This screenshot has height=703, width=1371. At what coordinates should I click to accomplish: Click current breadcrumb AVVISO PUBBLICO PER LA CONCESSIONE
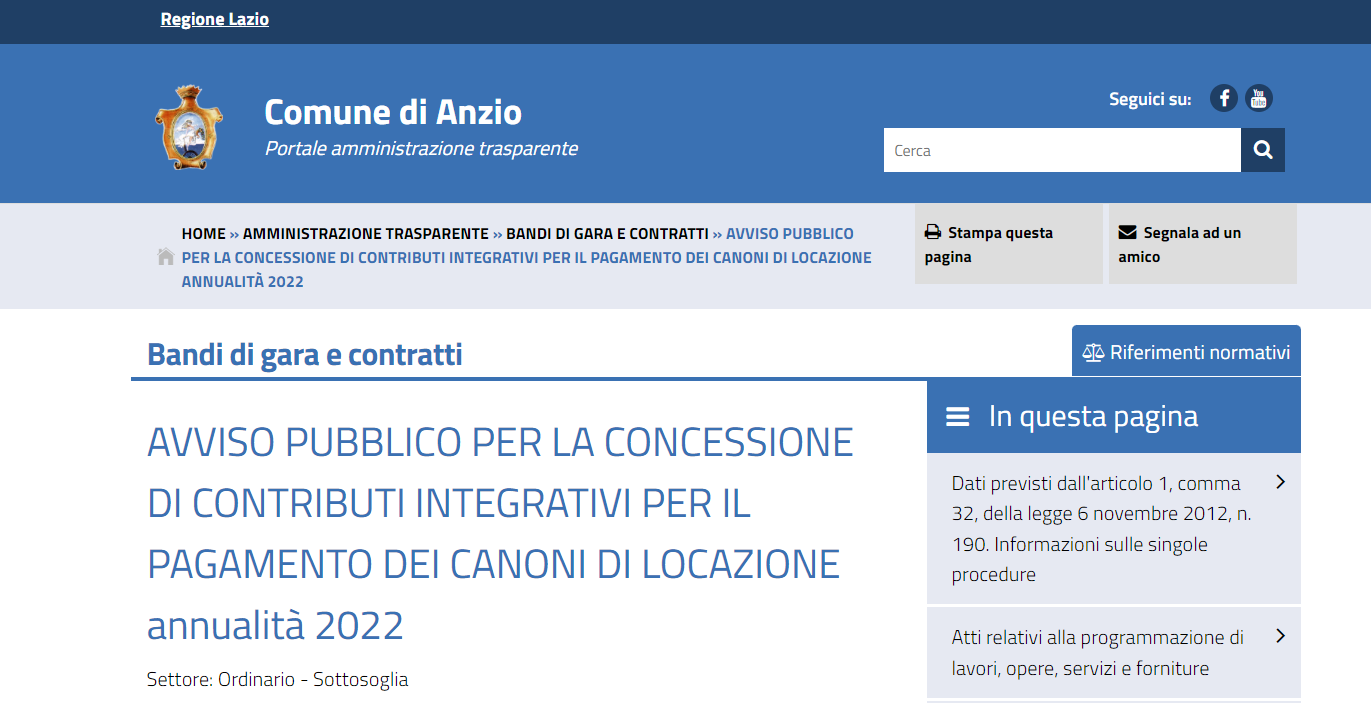click(526, 257)
